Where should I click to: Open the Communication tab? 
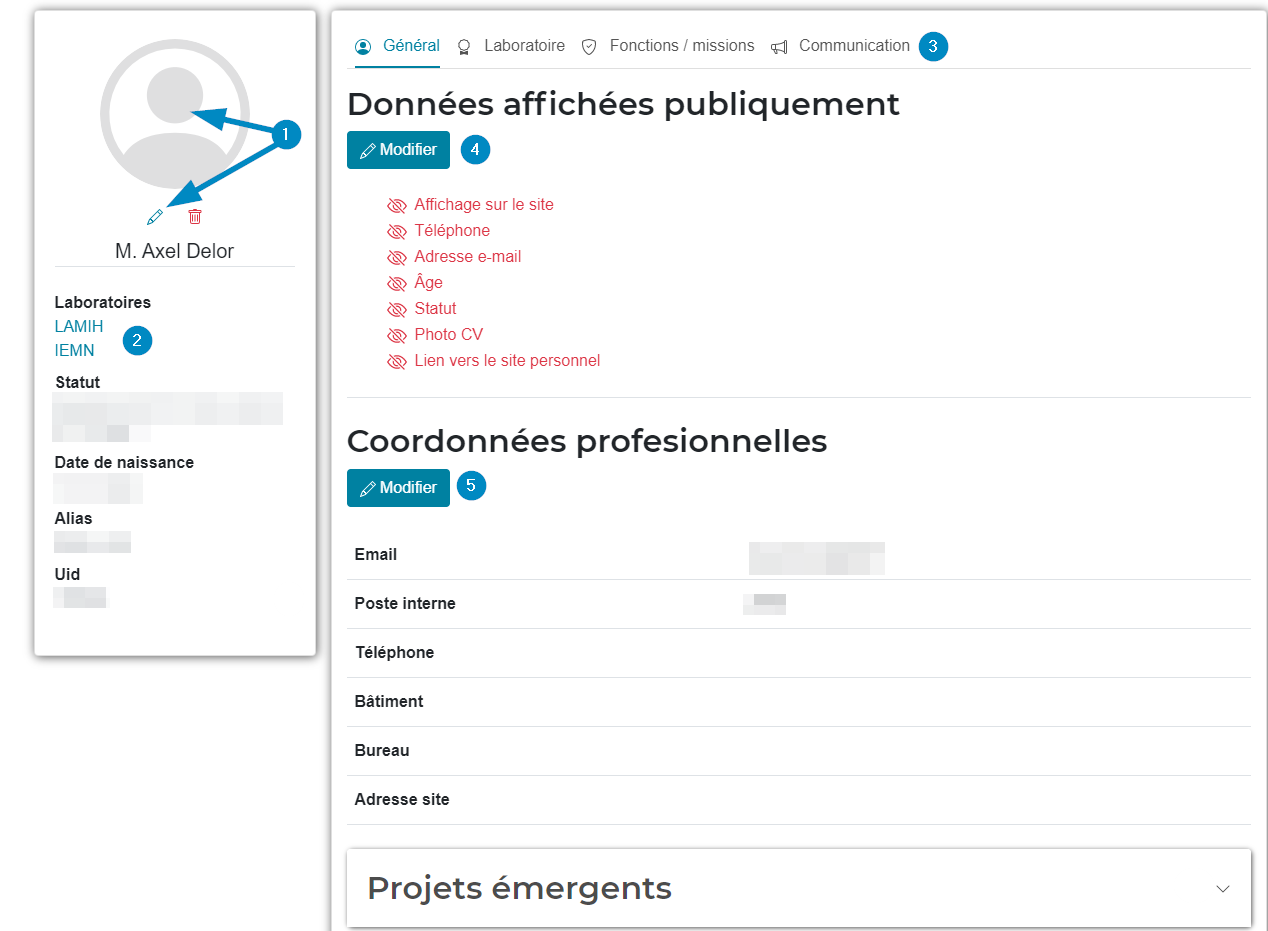point(854,46)
